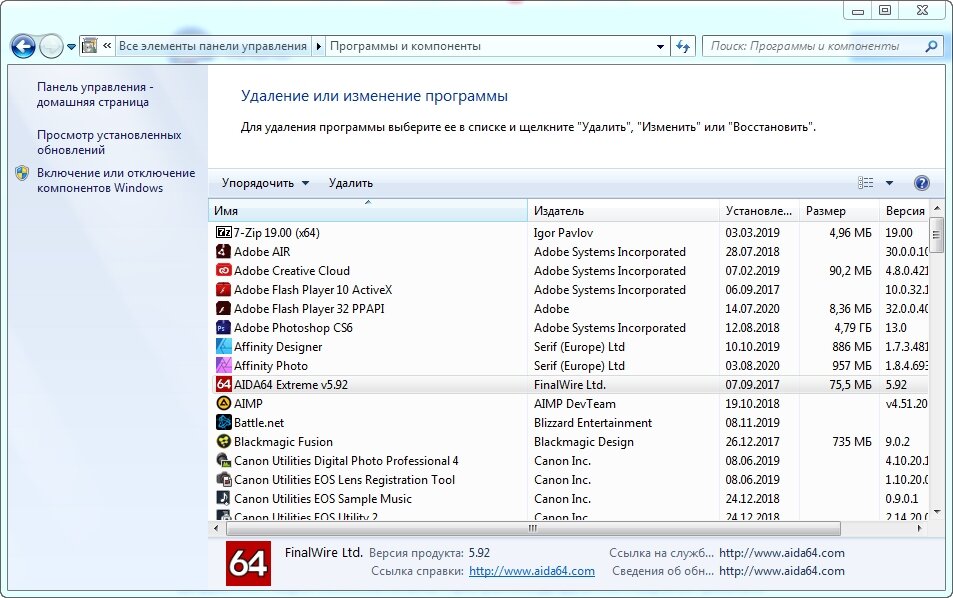Click the AIDA64 Extreme list icon
Image resolution: width=953 pixels, height=598 pixels.
click(x=224, y=384)
